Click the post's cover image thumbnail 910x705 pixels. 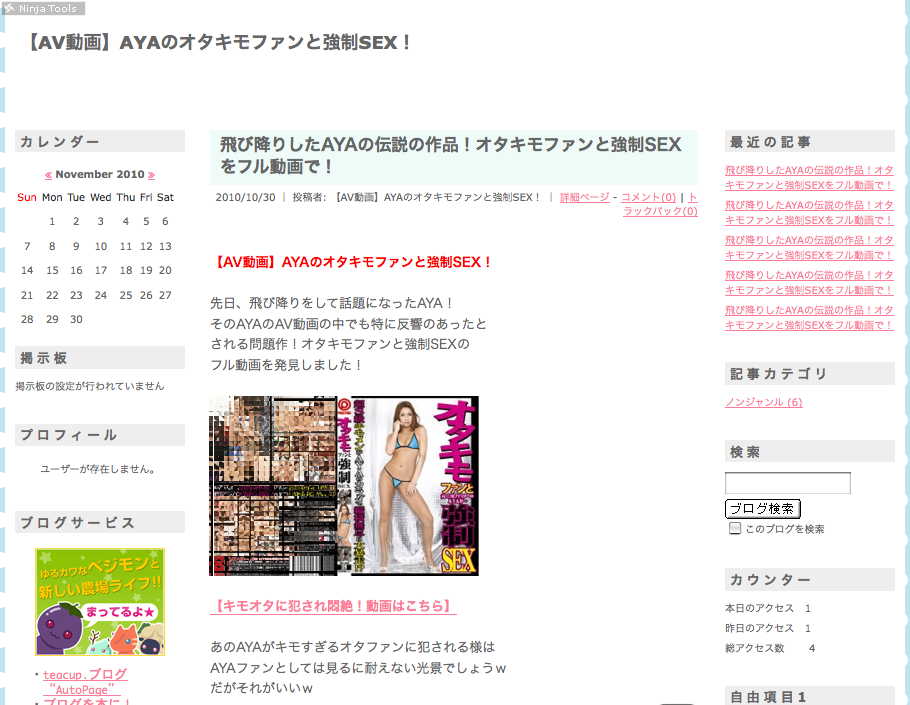click(x=344, y=486)
